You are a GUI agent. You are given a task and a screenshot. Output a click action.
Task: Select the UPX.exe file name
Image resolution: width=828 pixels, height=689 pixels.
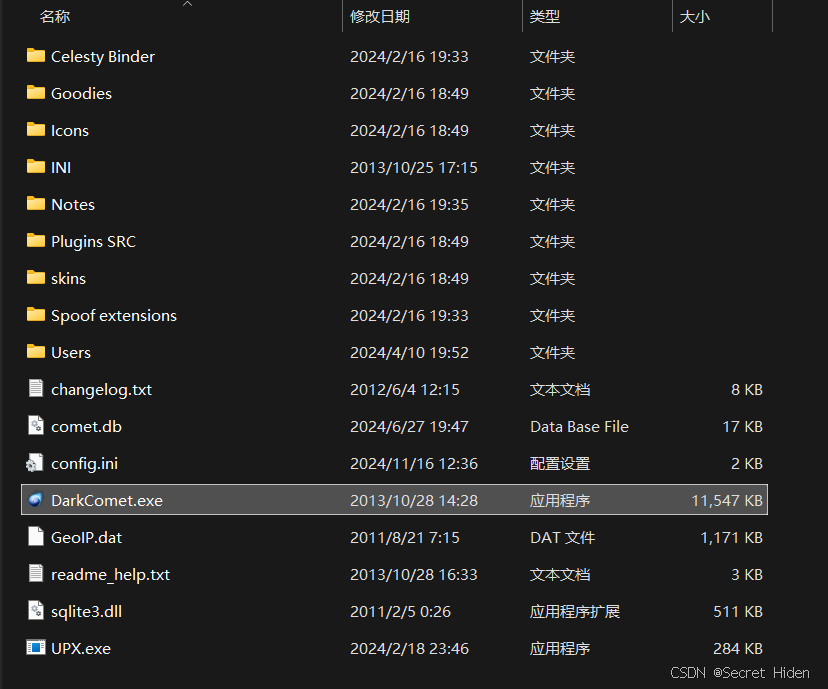pos(81,648)
